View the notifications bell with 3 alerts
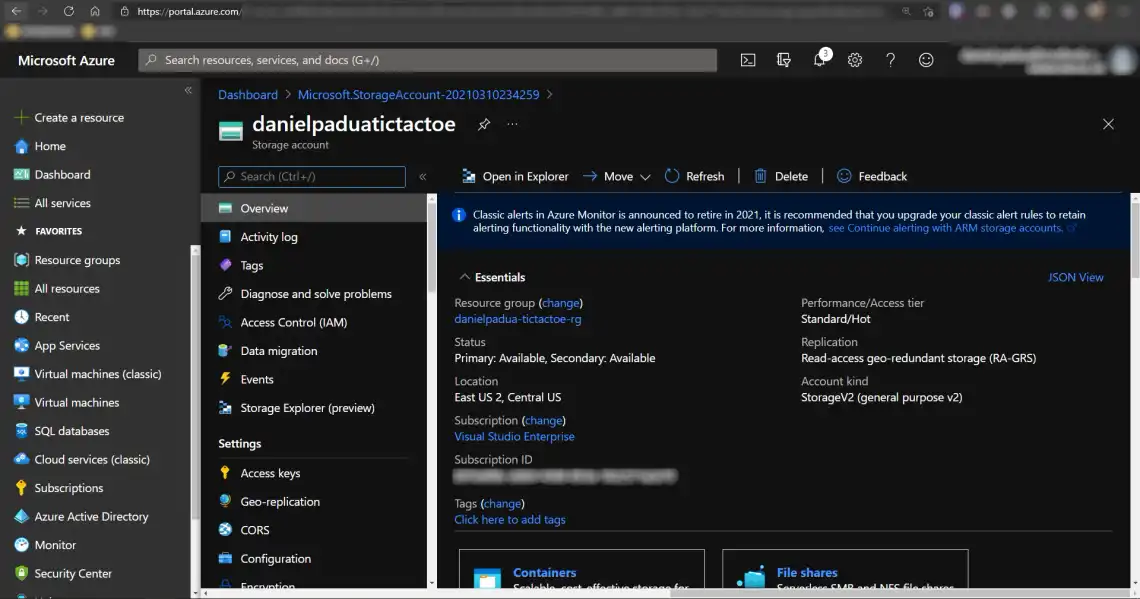 click(x=819, y=59)
